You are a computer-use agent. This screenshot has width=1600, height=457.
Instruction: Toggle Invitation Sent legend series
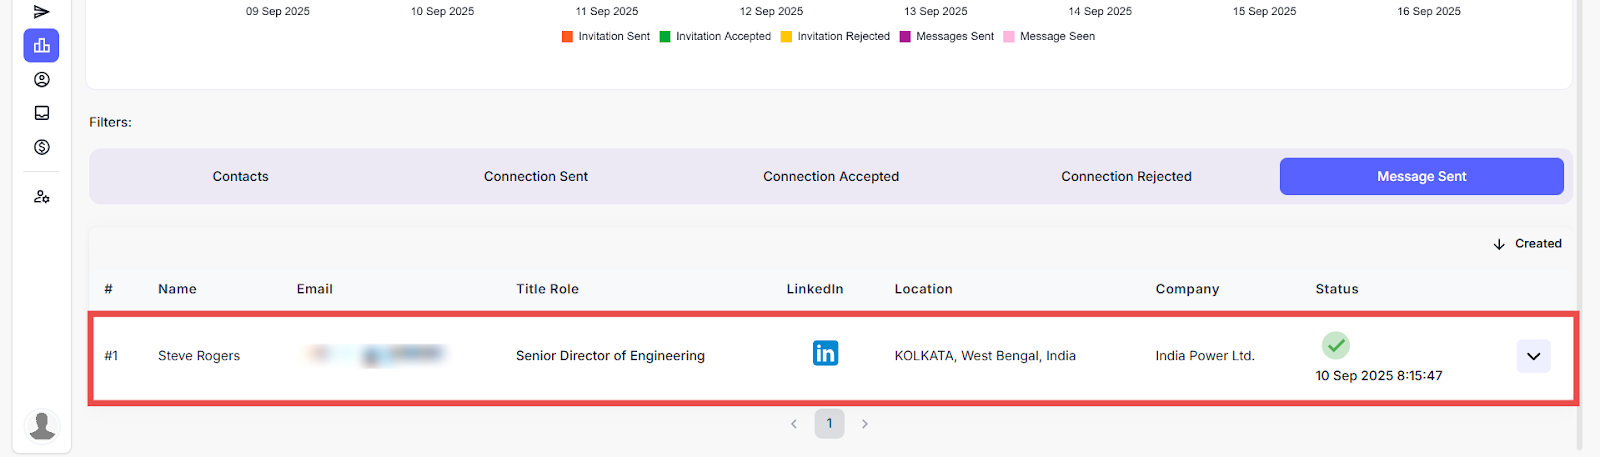(x=606, y=36)
